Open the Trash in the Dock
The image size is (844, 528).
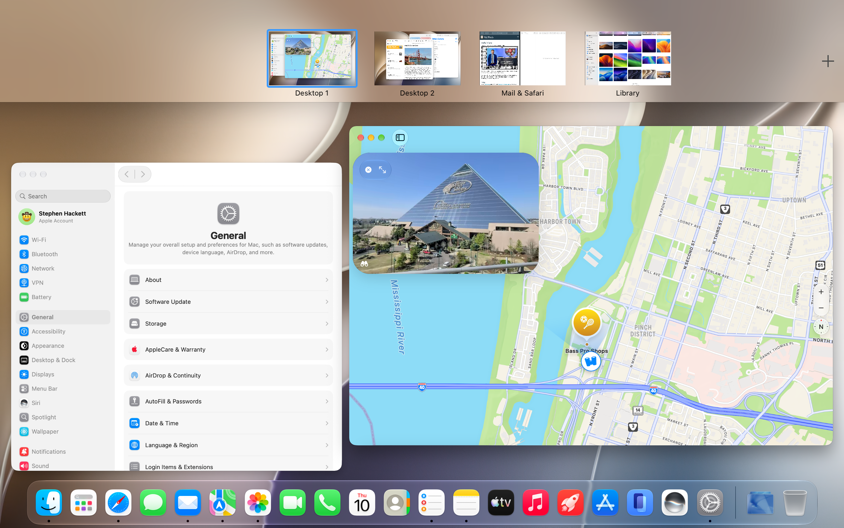coord(794,503)
